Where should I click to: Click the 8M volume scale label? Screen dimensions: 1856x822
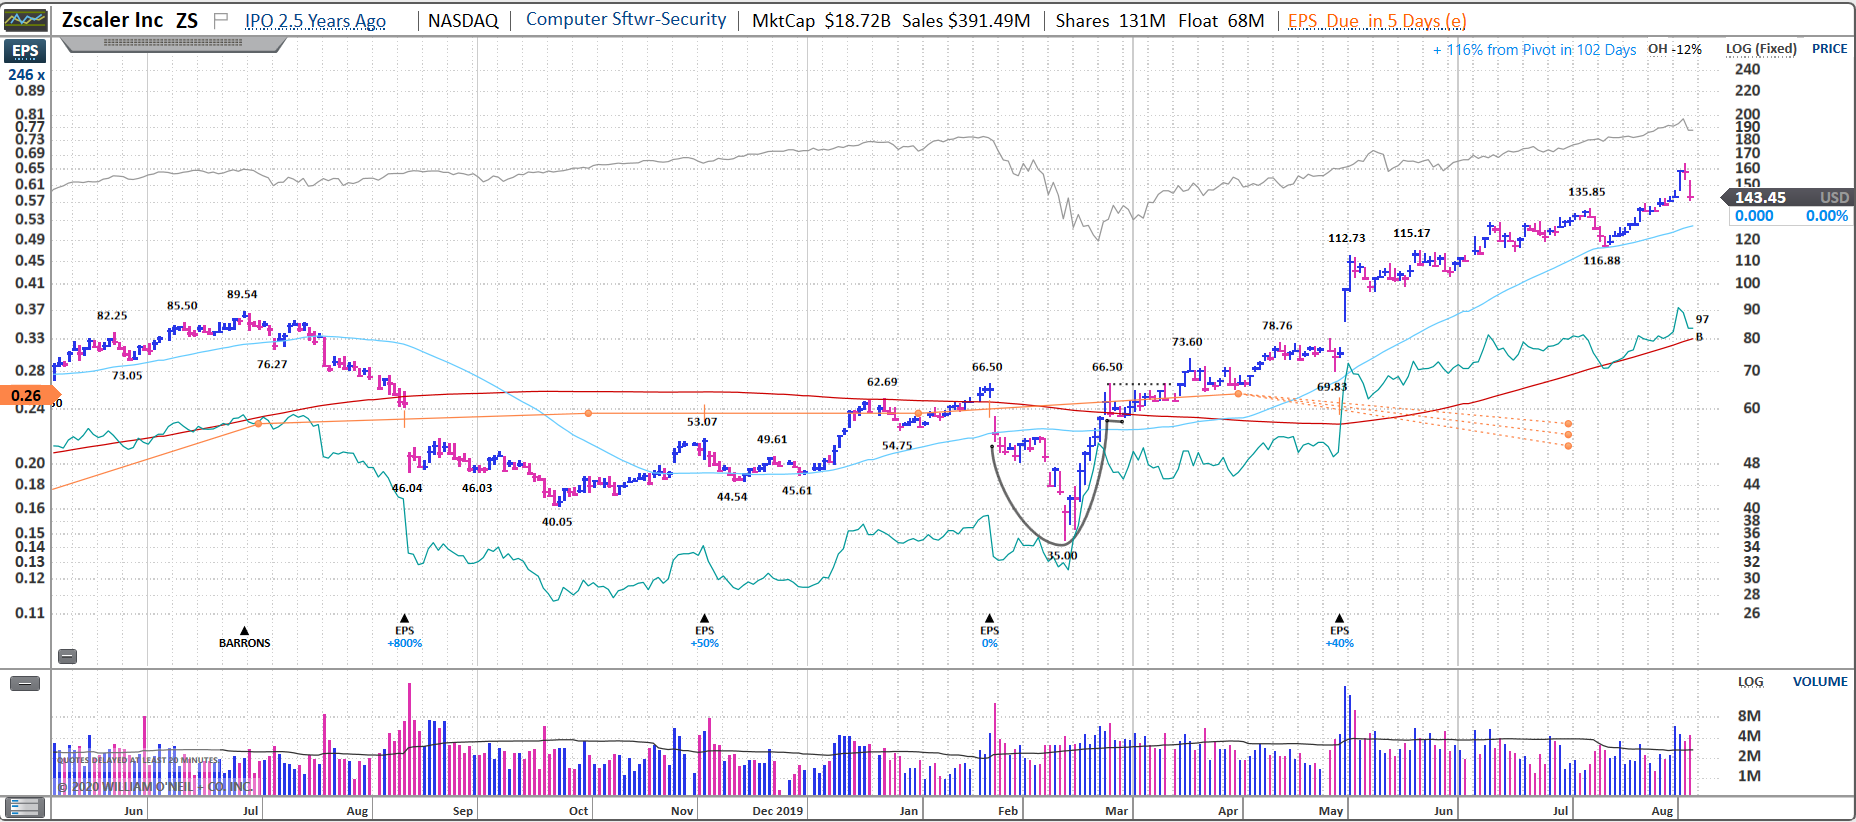click(x=1749, y=716)
